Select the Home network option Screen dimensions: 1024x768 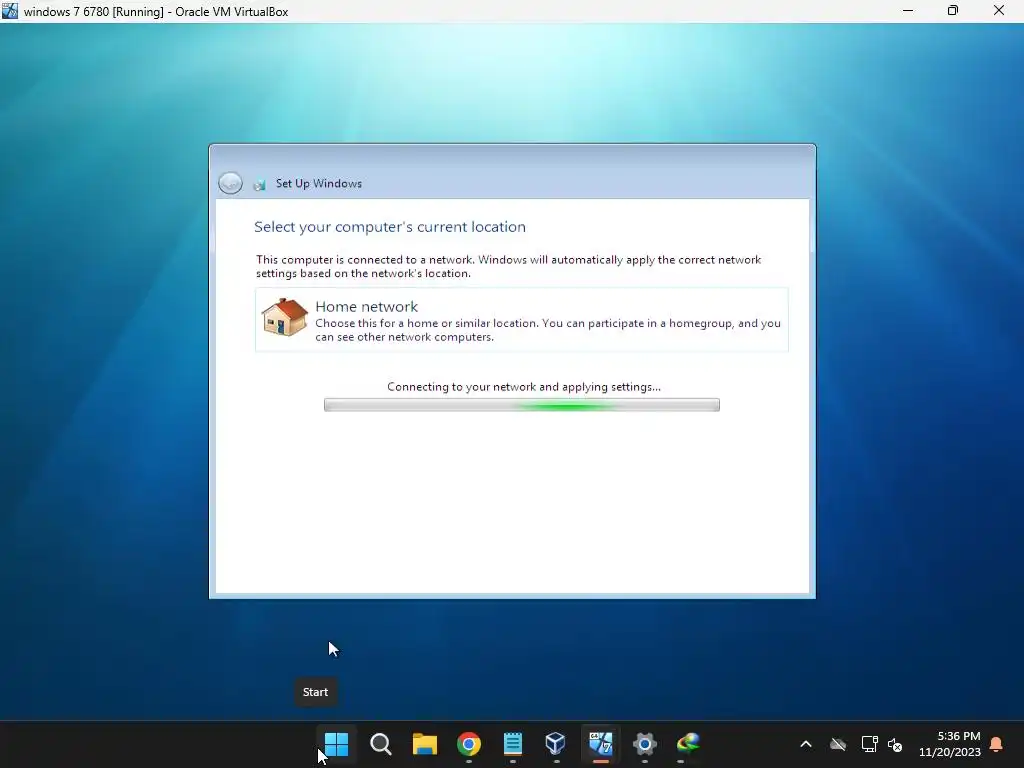[522, 320]
